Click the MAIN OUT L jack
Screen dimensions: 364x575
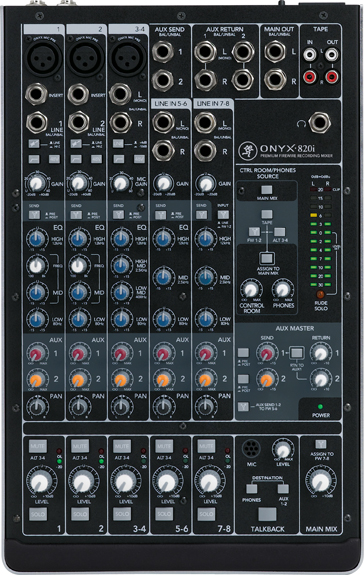click(275, 51)
